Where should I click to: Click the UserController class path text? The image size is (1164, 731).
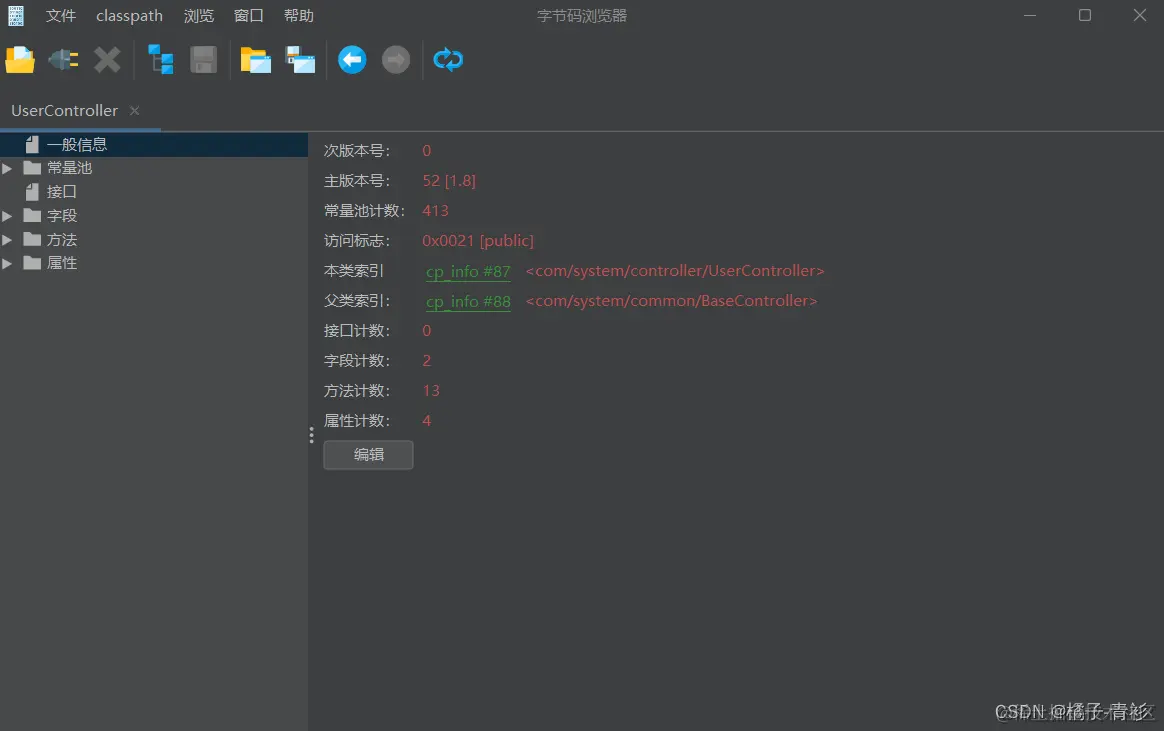(x=675, y=271)
